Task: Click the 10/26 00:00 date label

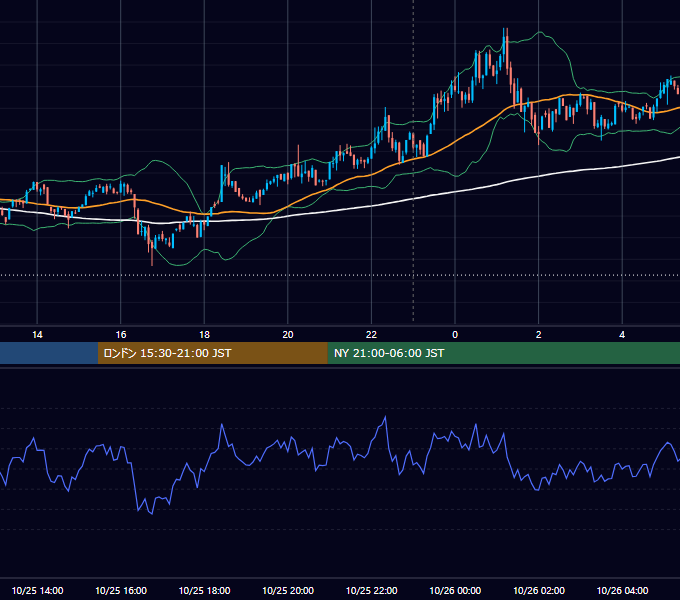Action: (x=455, y=590)
